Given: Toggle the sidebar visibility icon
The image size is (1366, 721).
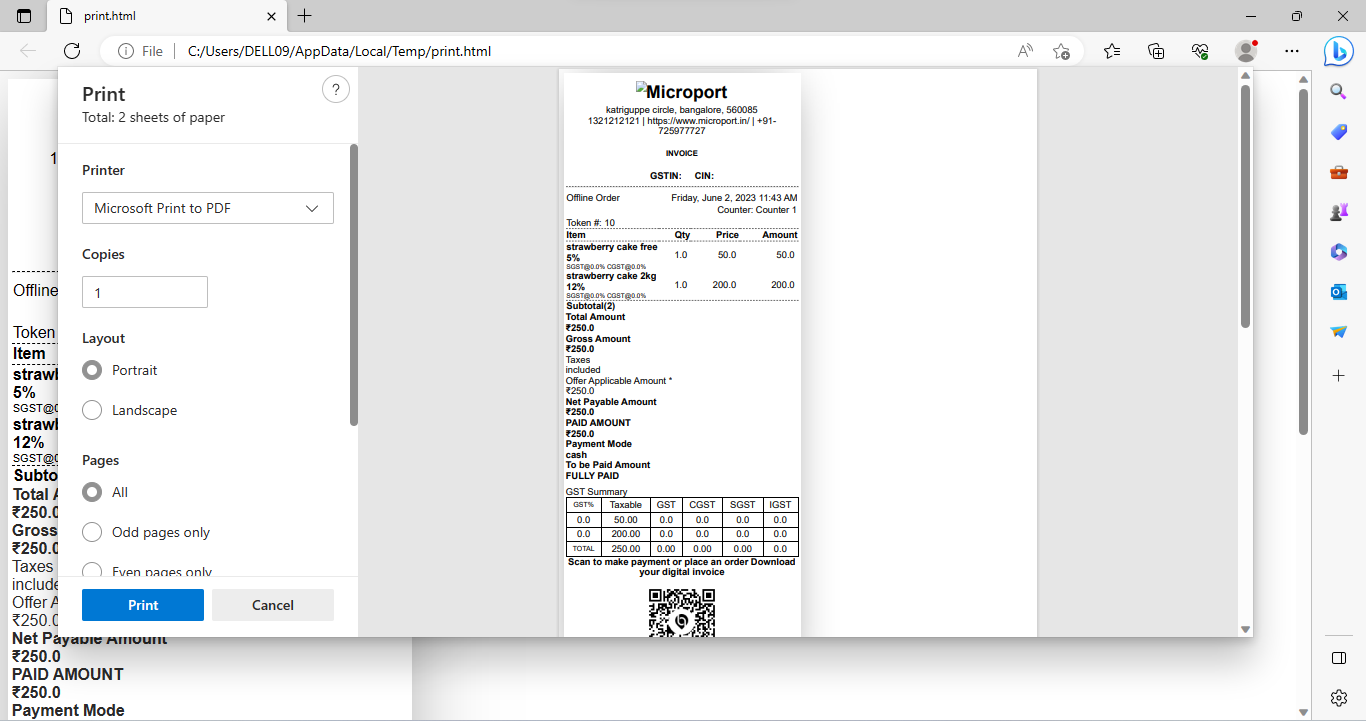Looking at the screenshot, I should click(x=1339, y=658).
